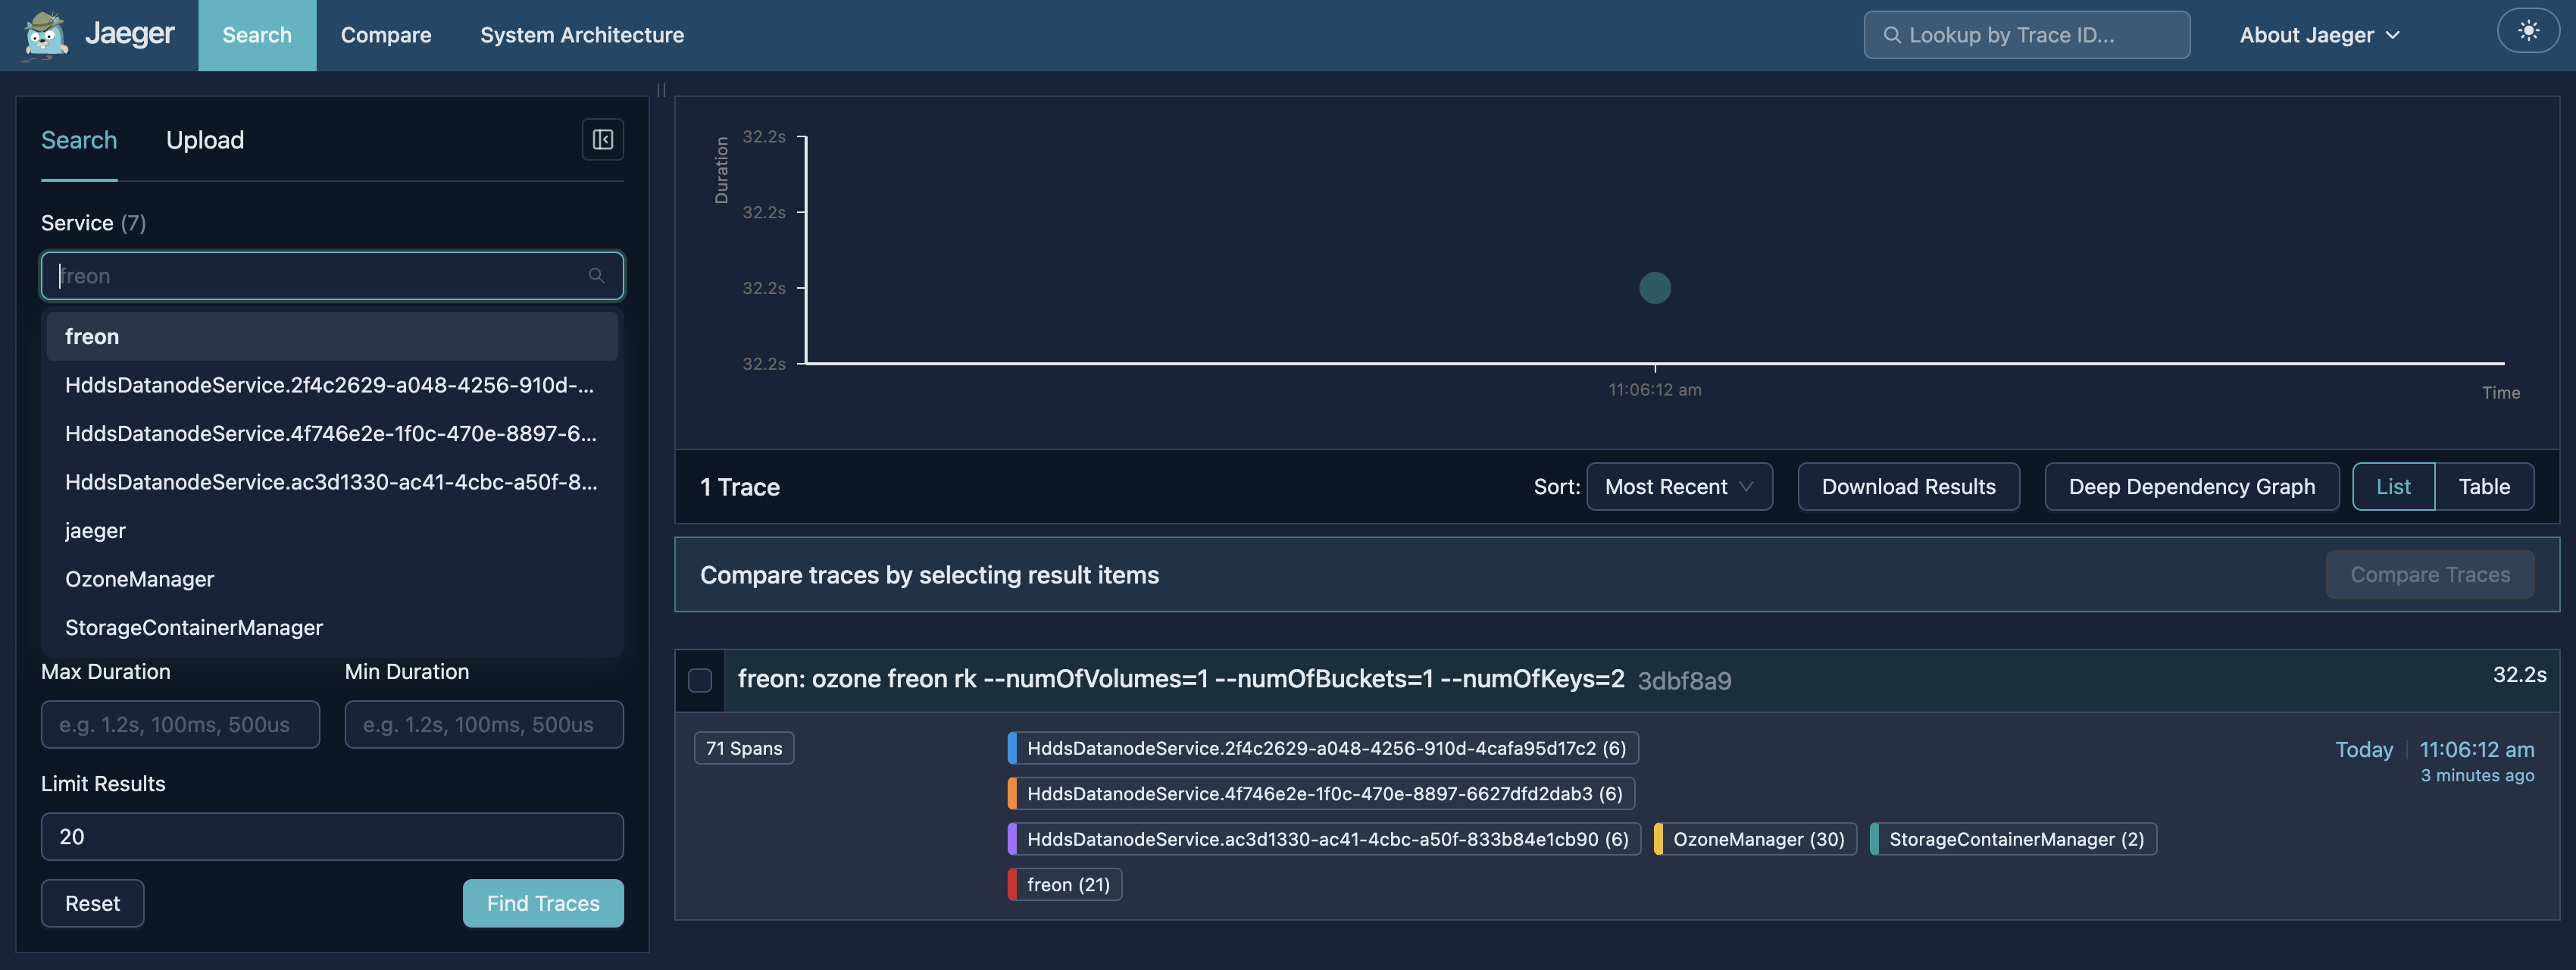Switch results to List view
The width and height of the screenshot is (2576, 970).
2393,487
